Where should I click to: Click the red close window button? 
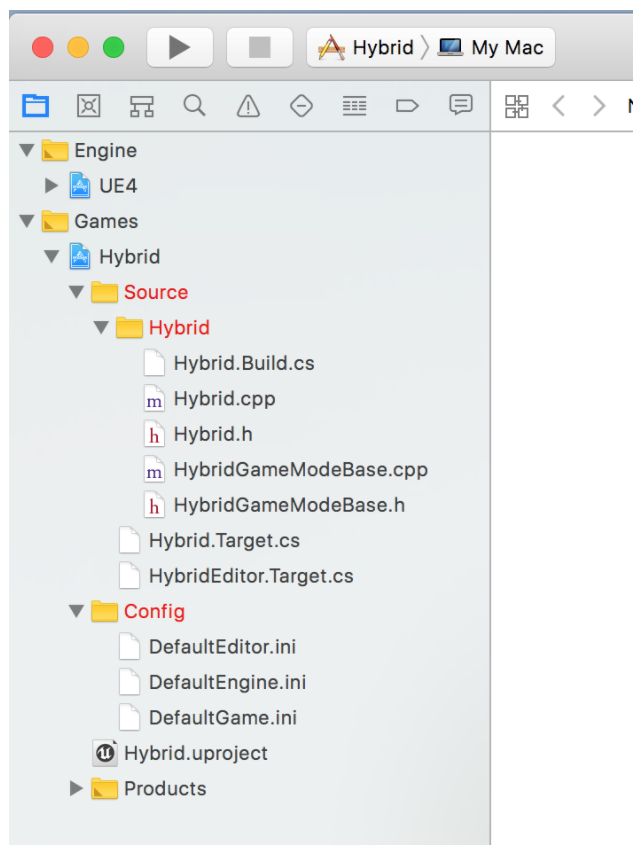tap(42, 47)
